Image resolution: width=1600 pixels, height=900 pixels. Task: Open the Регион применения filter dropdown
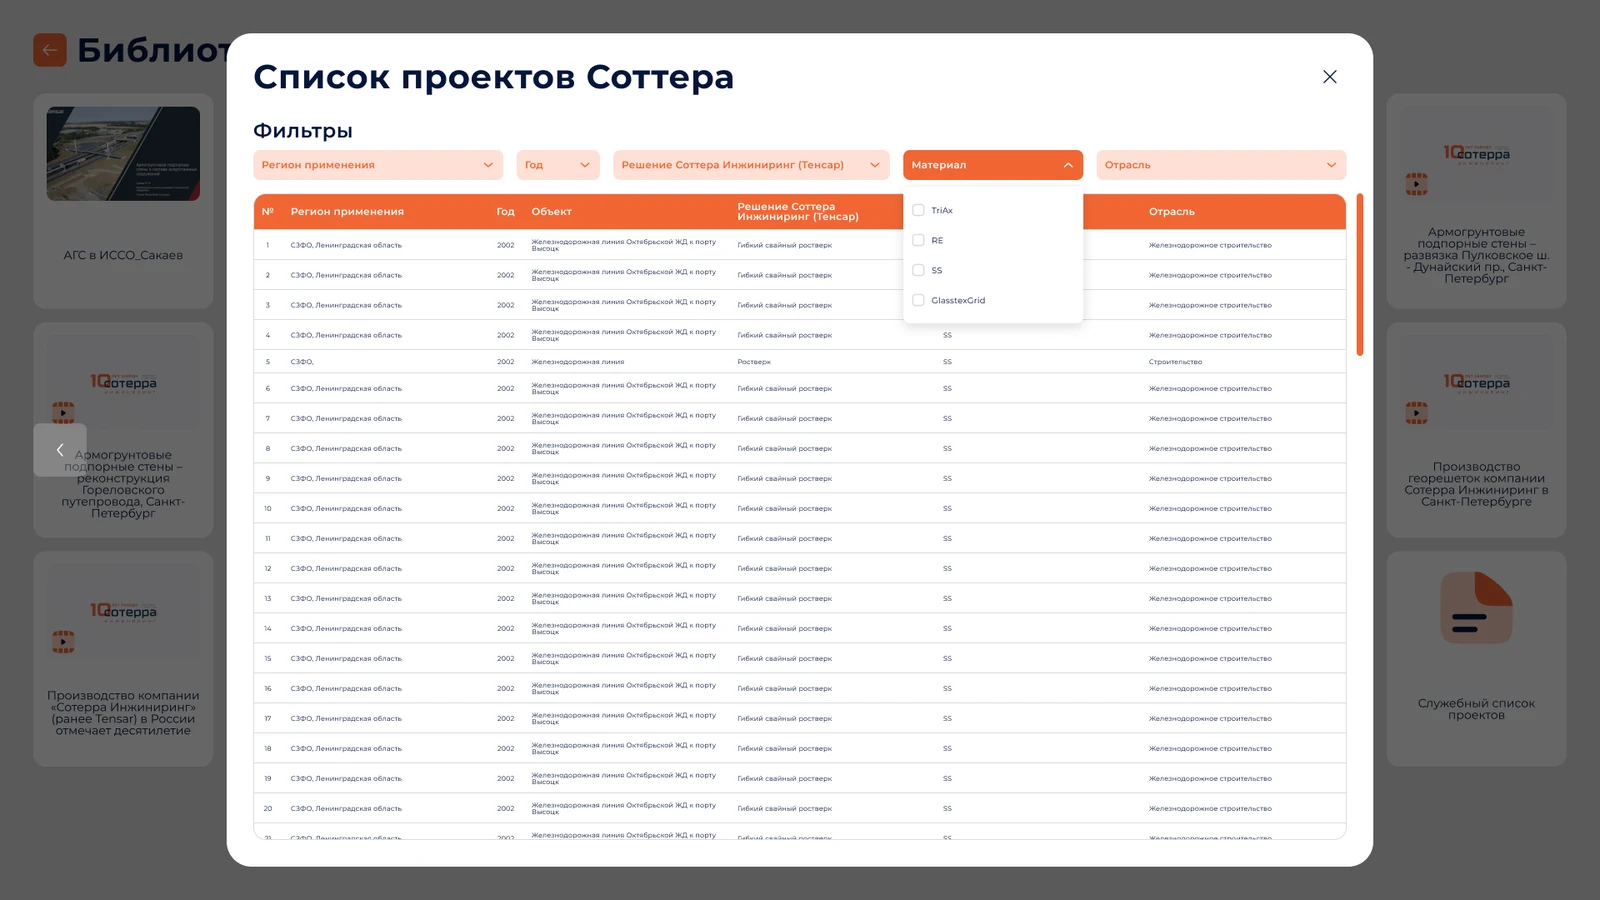coord(378,165)
